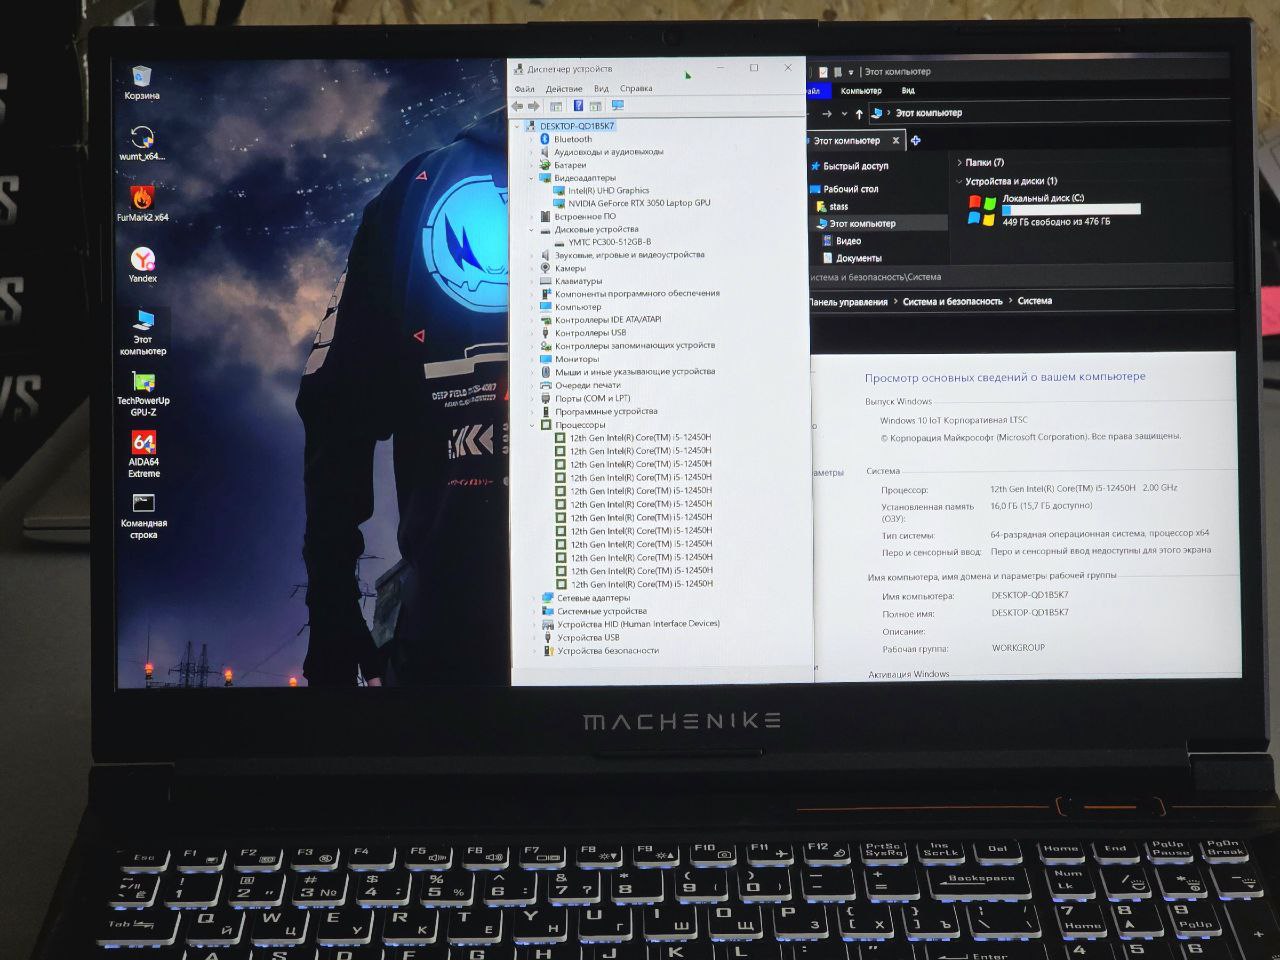
Task: Switch to the Компьютер ribbon tab
Action: point(860,91)
